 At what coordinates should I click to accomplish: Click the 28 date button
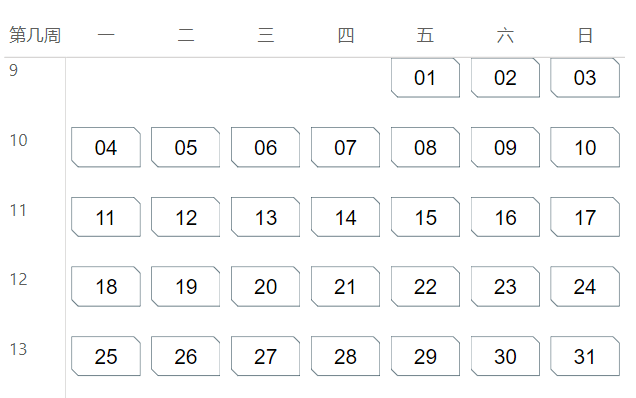coord(345,356)
